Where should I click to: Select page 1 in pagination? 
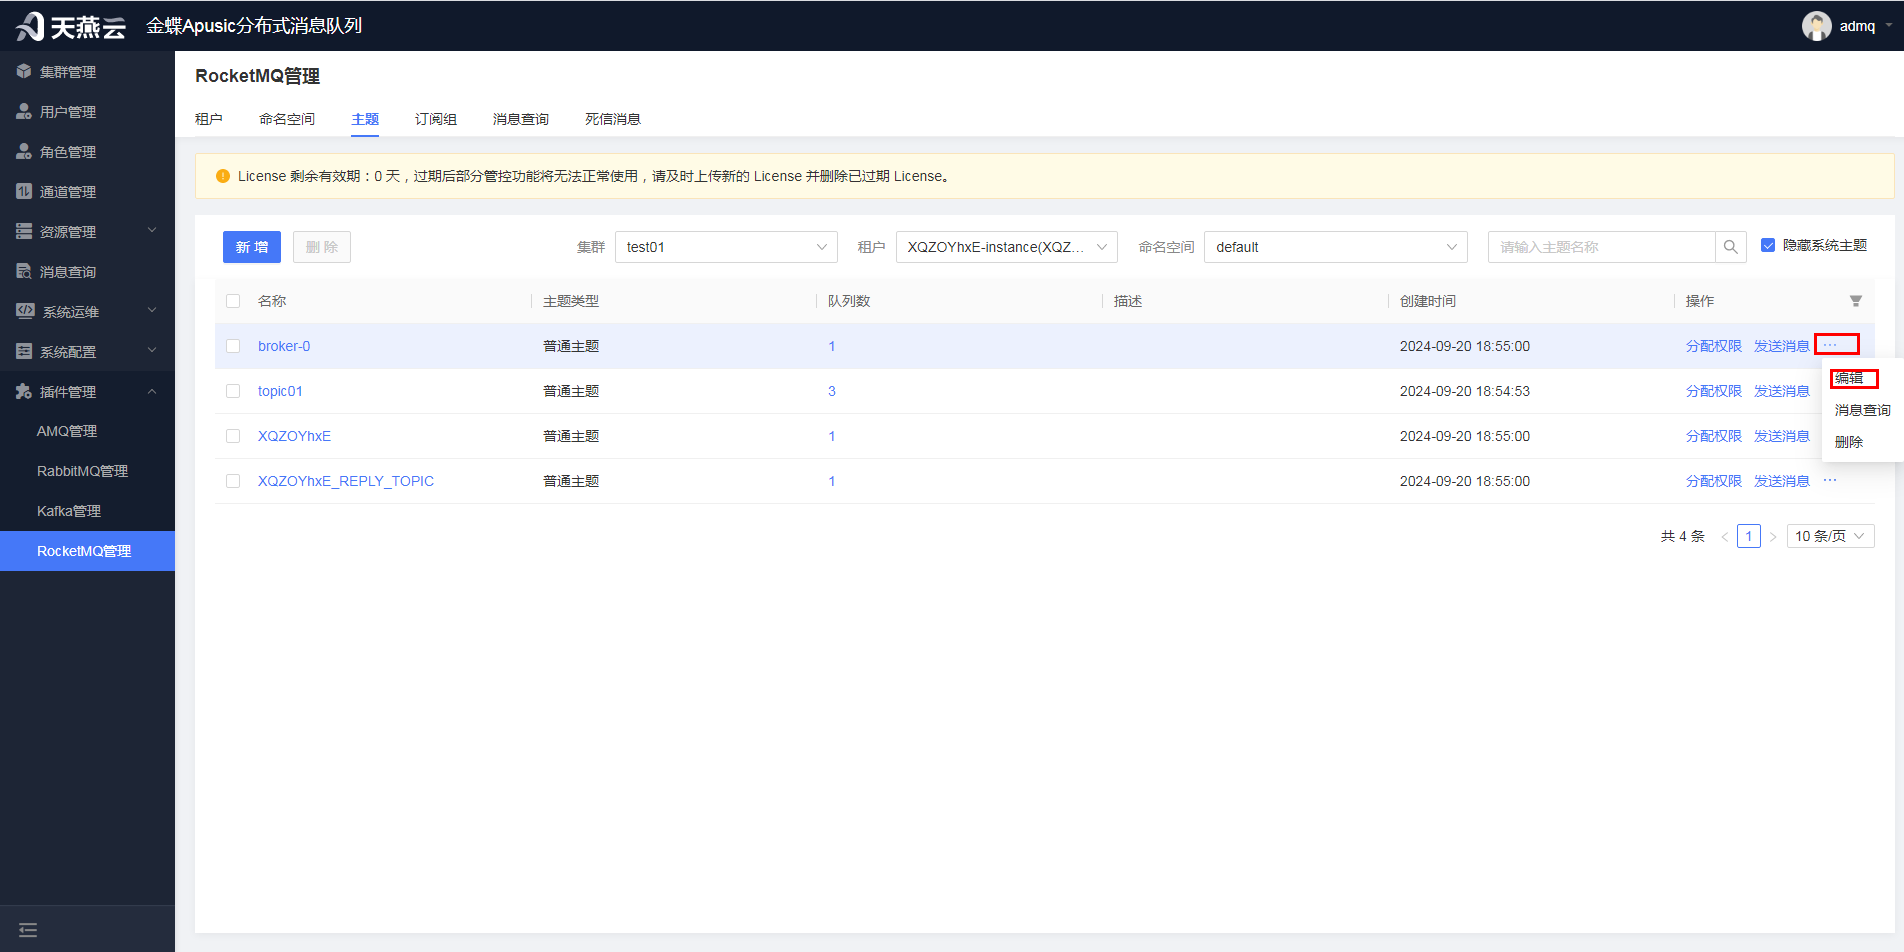click(x=1749, y=536)
